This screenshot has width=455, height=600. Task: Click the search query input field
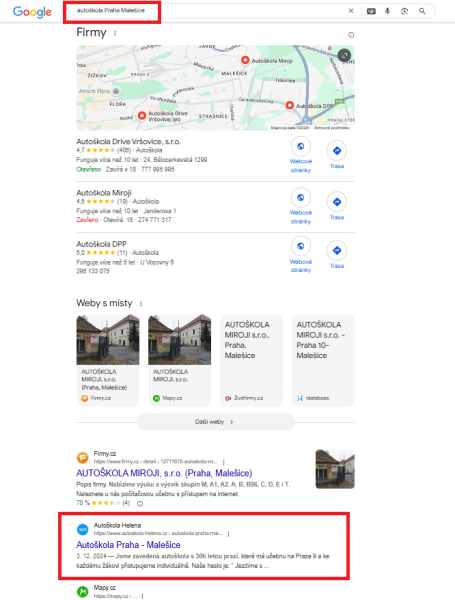pyautogui.click(x=207, y=11)
